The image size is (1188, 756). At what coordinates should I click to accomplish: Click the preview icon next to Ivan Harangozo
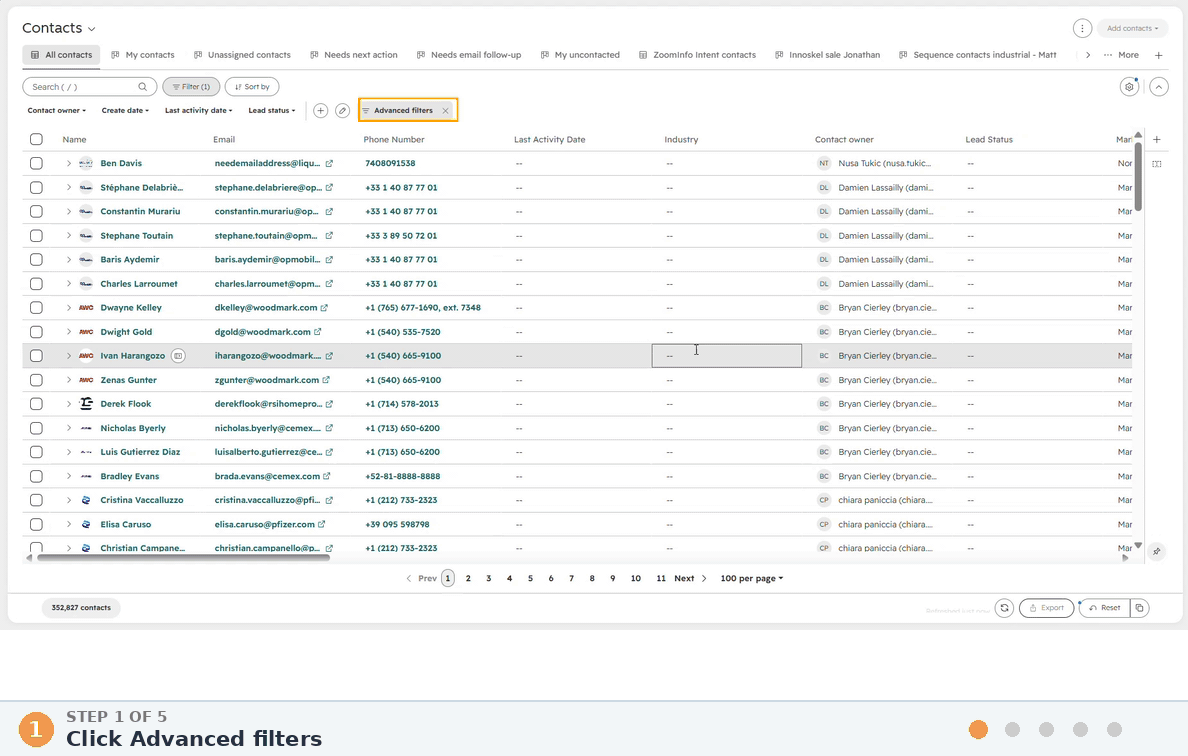pos(178,356)
